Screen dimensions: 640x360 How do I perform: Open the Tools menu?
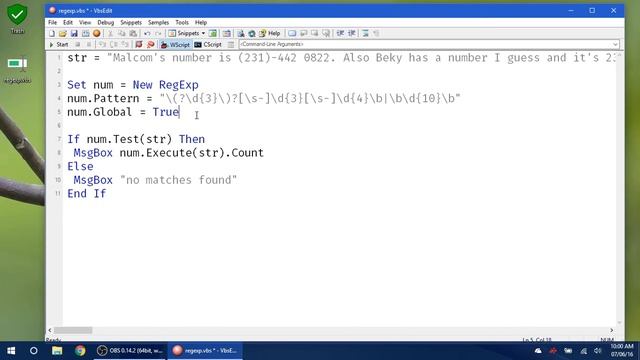[182, 22]
